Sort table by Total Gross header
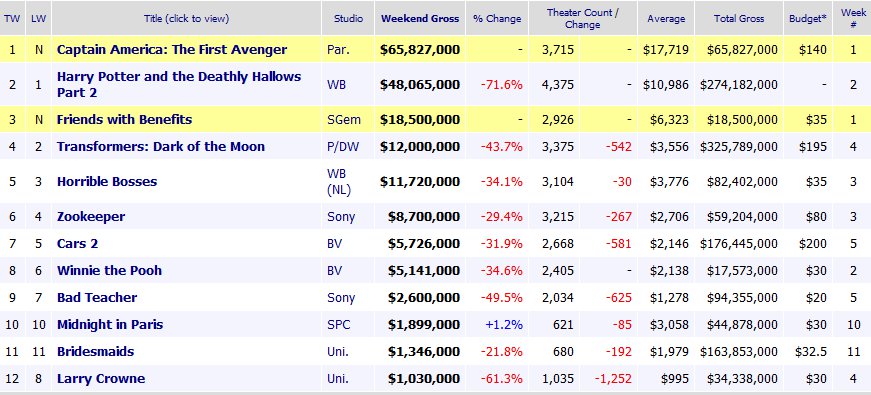The image size is (871, 395). coord(739,18)
